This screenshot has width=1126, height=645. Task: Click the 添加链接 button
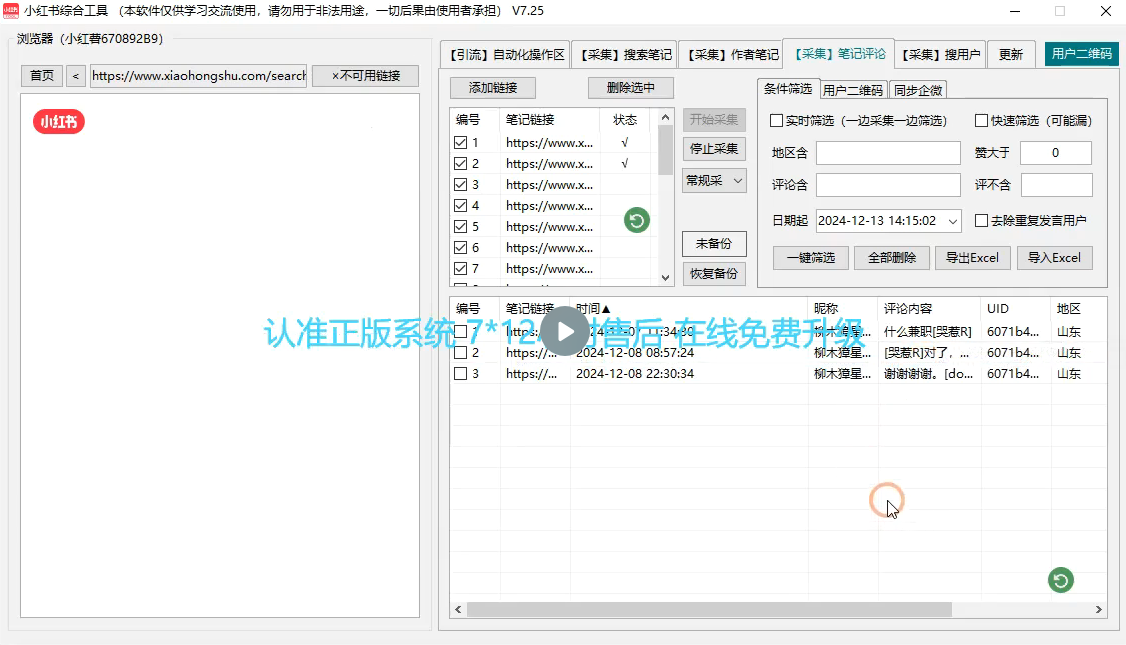click(493, 88)
